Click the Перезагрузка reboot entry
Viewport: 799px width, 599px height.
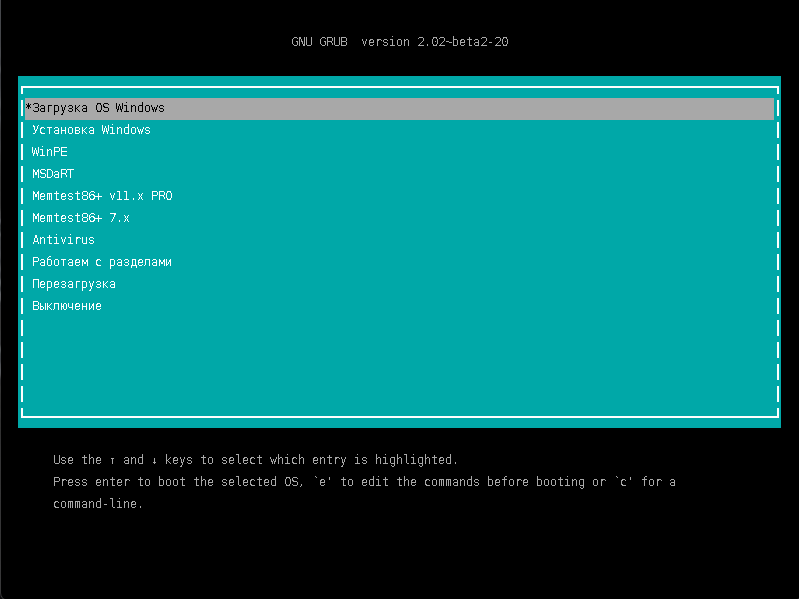point(74,284)
